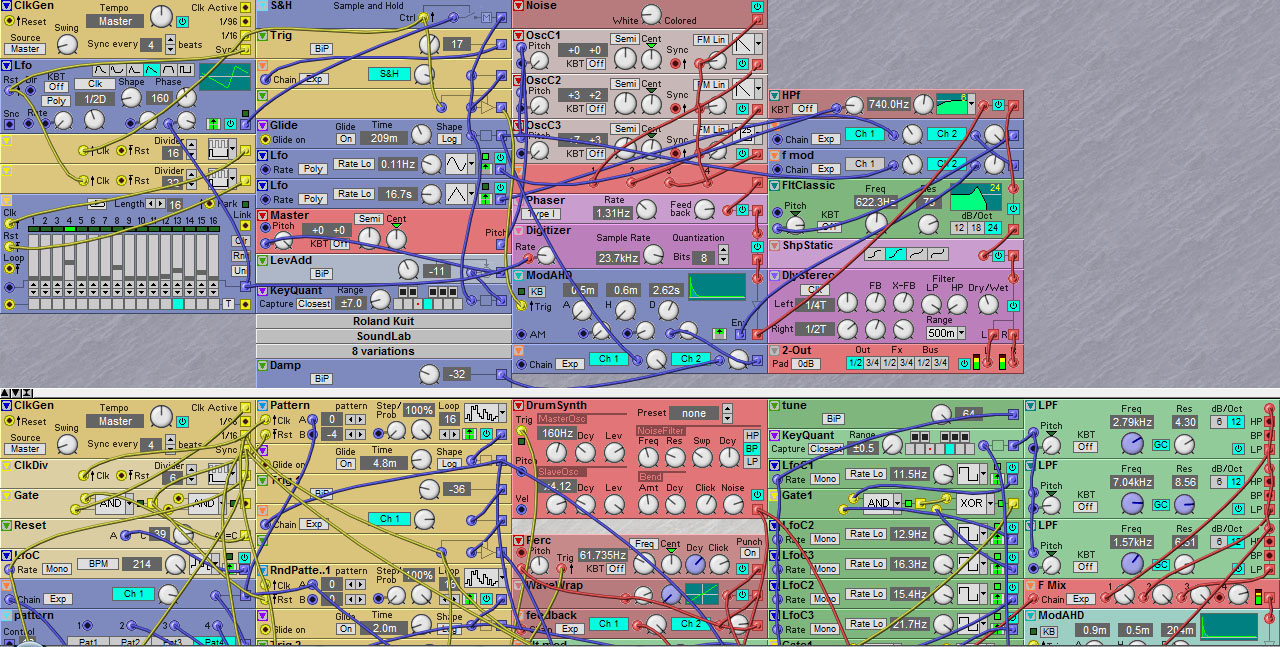Click the Swing knob in top ClkGen
The height and width of the screenshot is (647, 1280).
[x=66, y=46]
